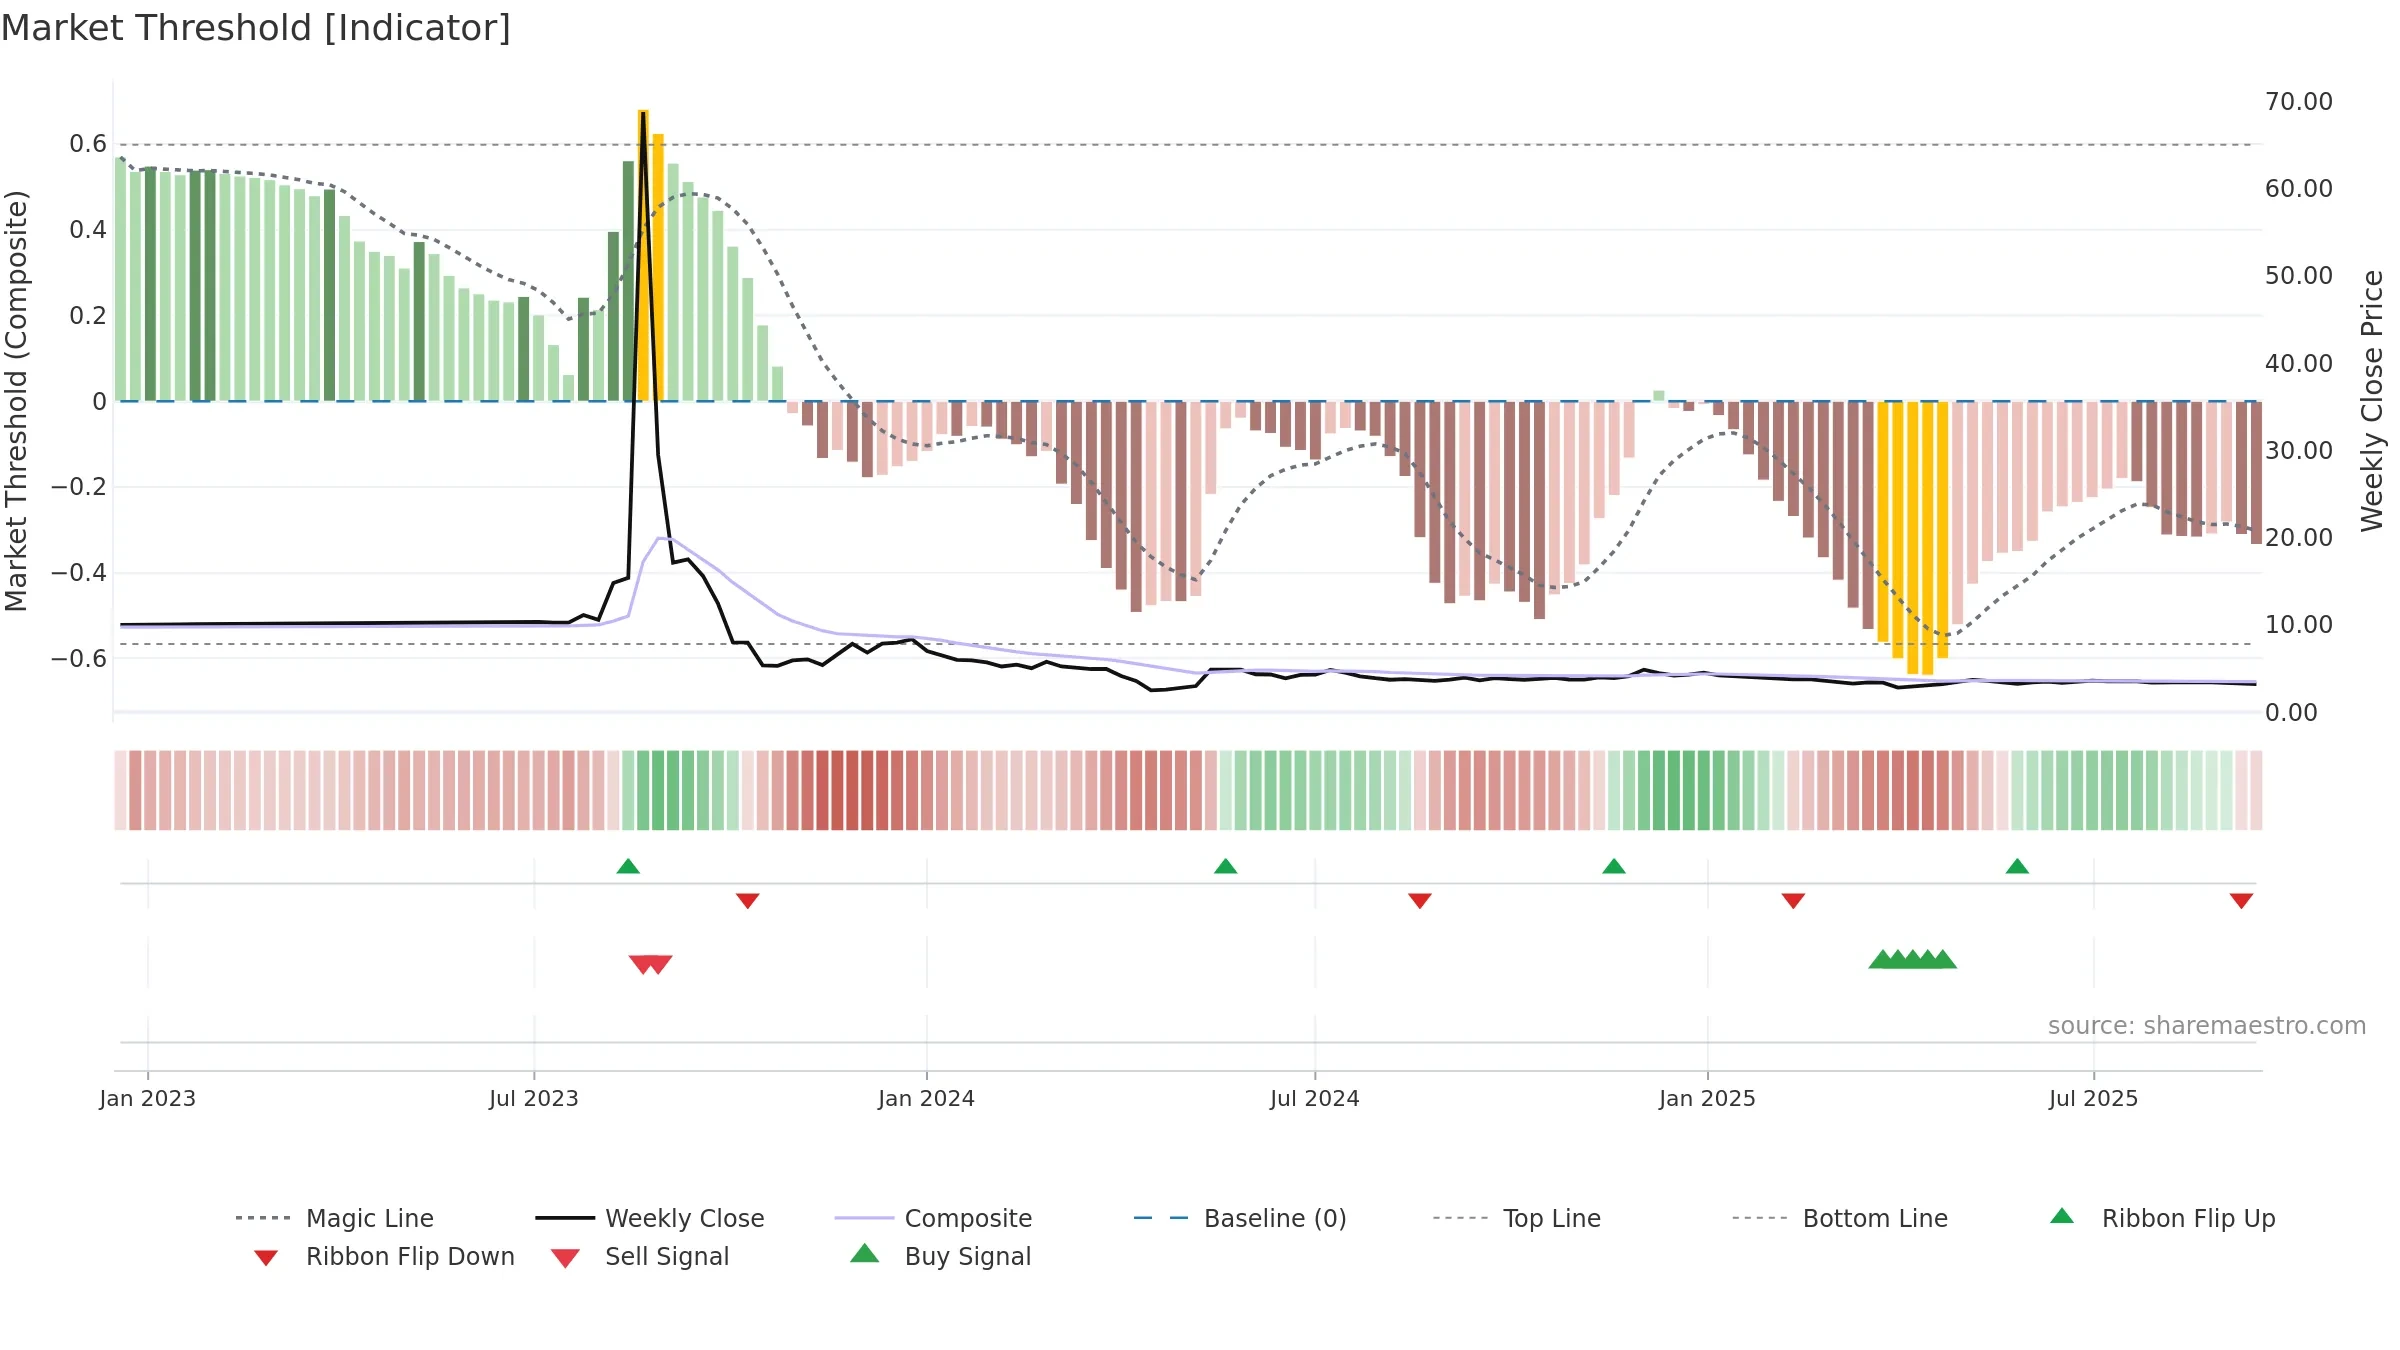Image resolution: width=2400 pixels, height=1350 pixels.
Task: Click the −0.2 left axis tick label
Action: pyautogui.click(x=79, y=487)
